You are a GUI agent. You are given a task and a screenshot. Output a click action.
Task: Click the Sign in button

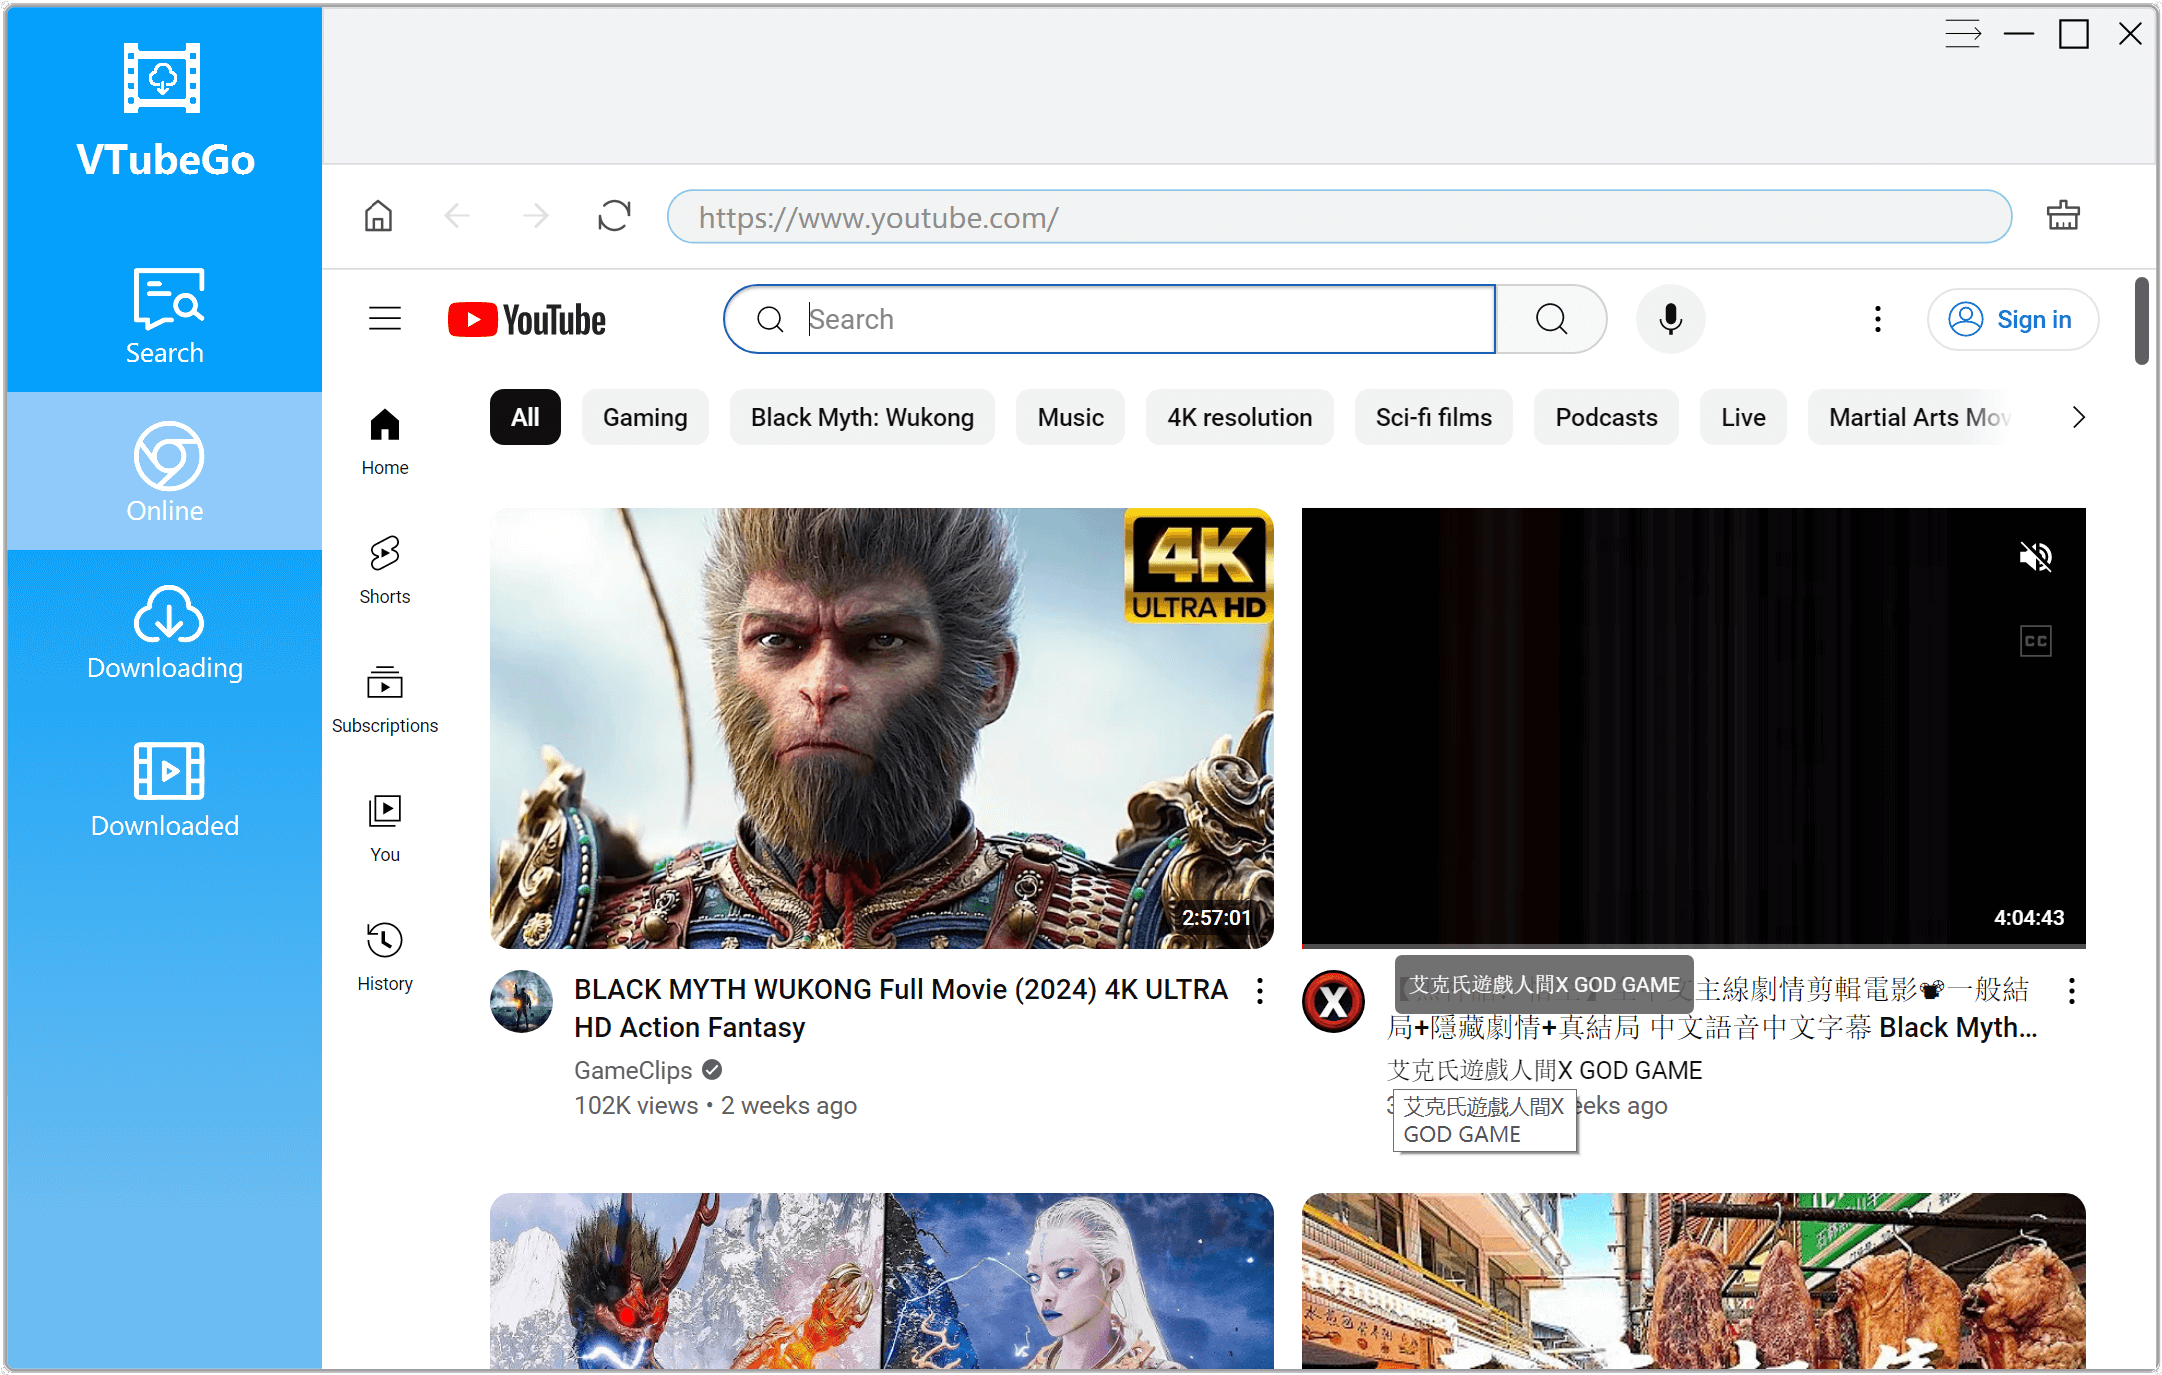click(2013, 319)
